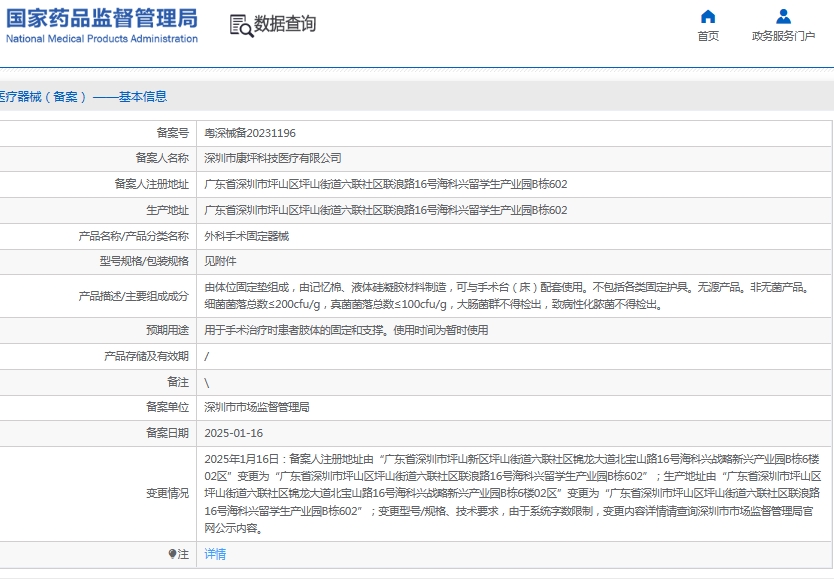Image resolution: width=834 pixels, height=579 pixels.
Task: Click the 产品存储及有效期 label
Action: [147, 356]
